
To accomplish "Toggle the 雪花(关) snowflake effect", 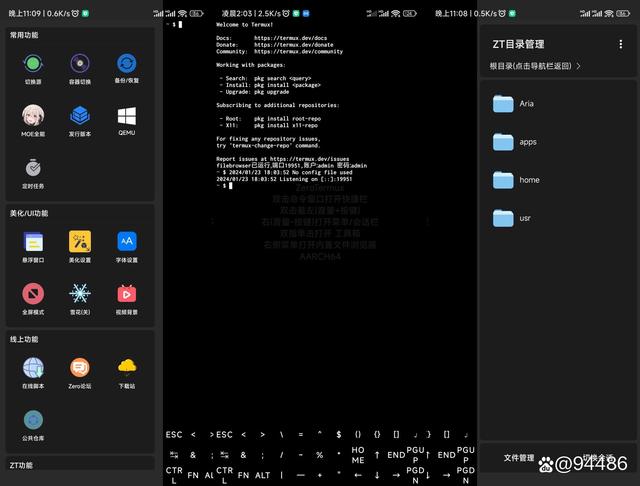I will click(80, 294).
